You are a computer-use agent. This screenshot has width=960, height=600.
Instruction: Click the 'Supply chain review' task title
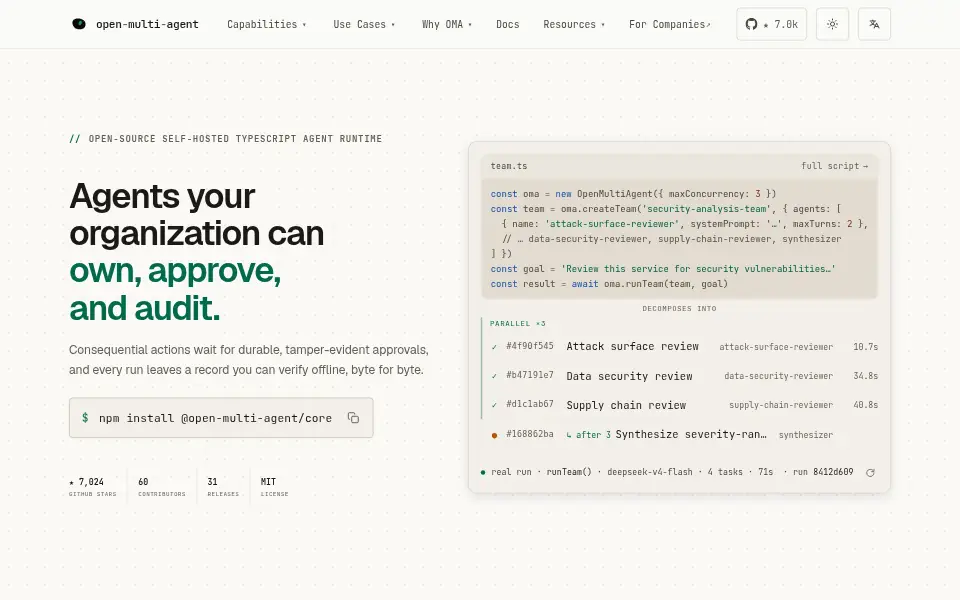pos(626,405)
